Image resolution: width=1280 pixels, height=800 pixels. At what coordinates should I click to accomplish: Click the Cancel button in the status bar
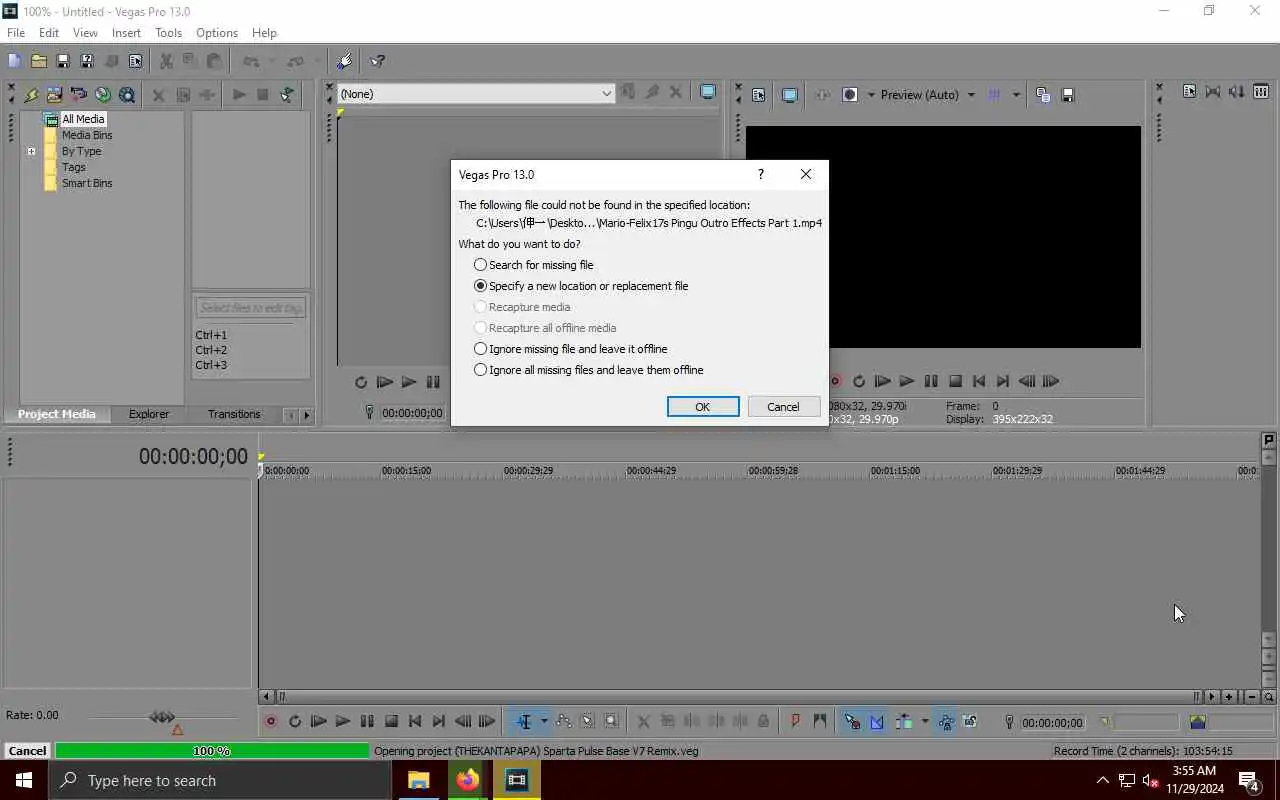point(27,751)
